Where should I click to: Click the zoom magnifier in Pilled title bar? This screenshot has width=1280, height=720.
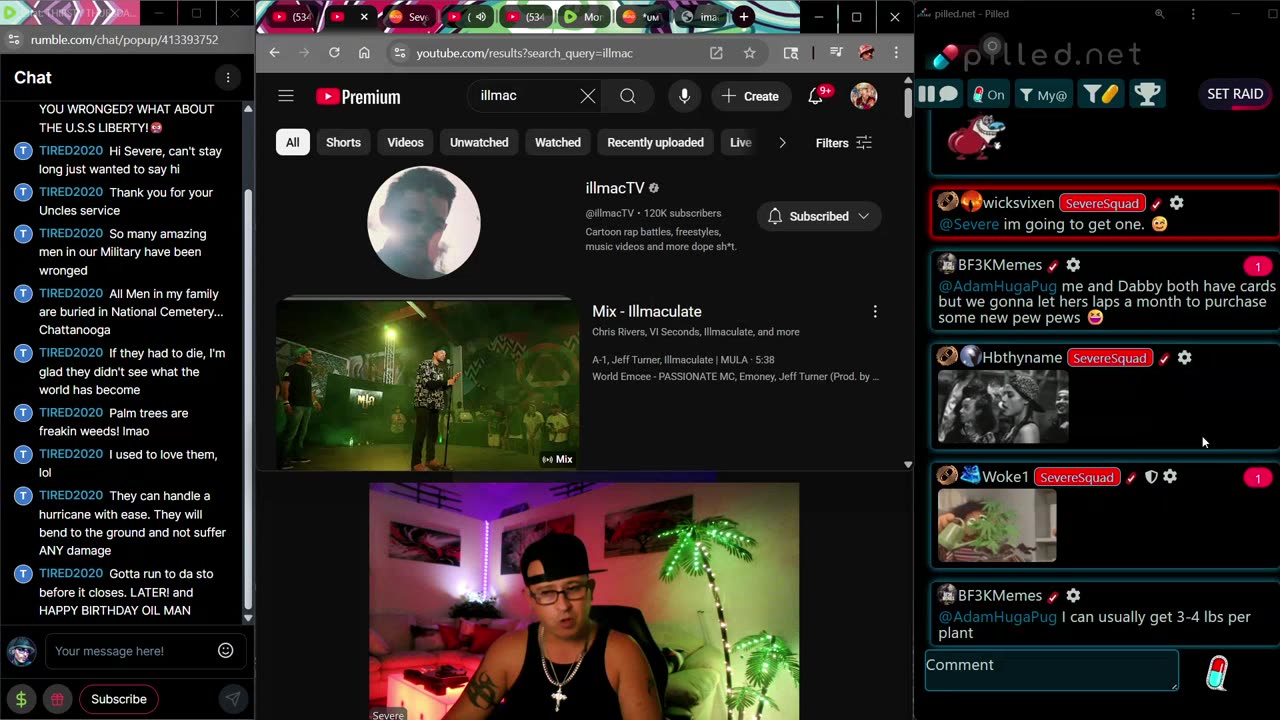pos(1159,14)
